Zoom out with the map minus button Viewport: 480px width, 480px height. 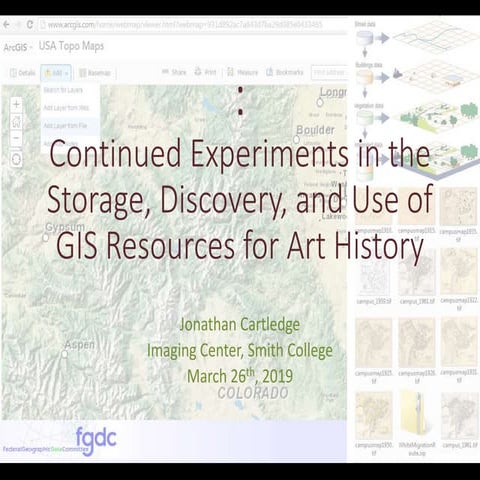(16, 138)
